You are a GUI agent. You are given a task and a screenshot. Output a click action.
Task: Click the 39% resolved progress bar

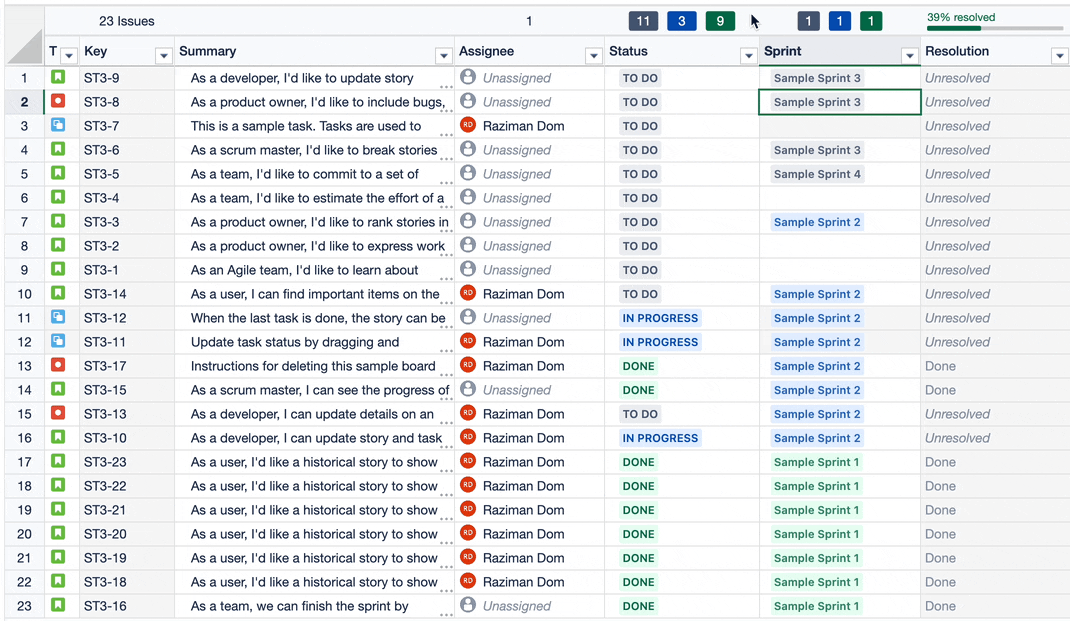click(x=994, y=28)
